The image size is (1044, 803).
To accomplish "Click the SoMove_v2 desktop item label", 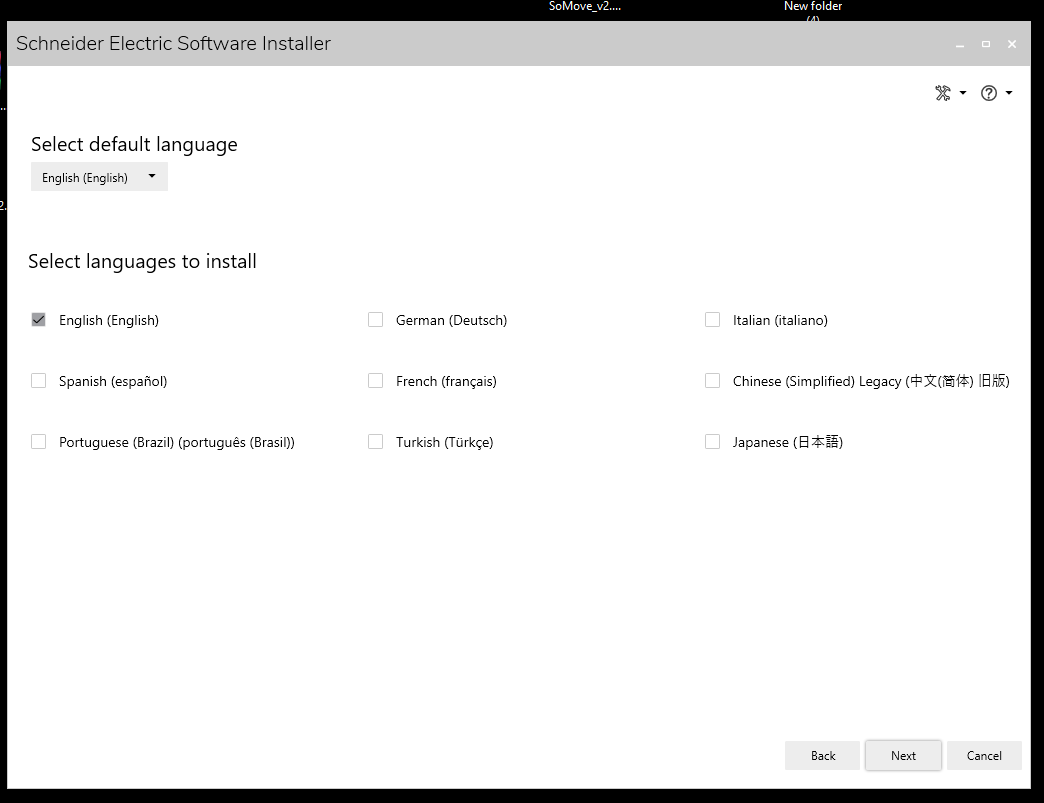I will [x=585, y=6].
